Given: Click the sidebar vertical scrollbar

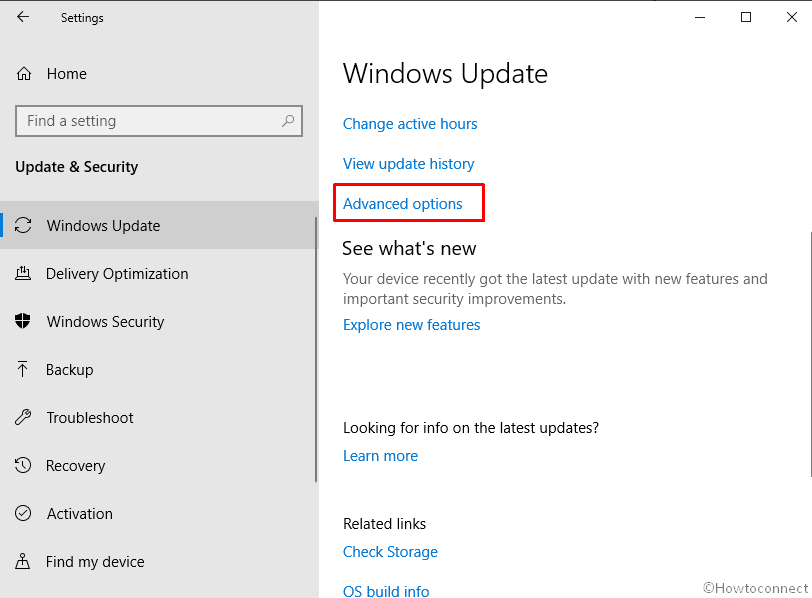Looking at the screenshot, I should pos(315,349).
